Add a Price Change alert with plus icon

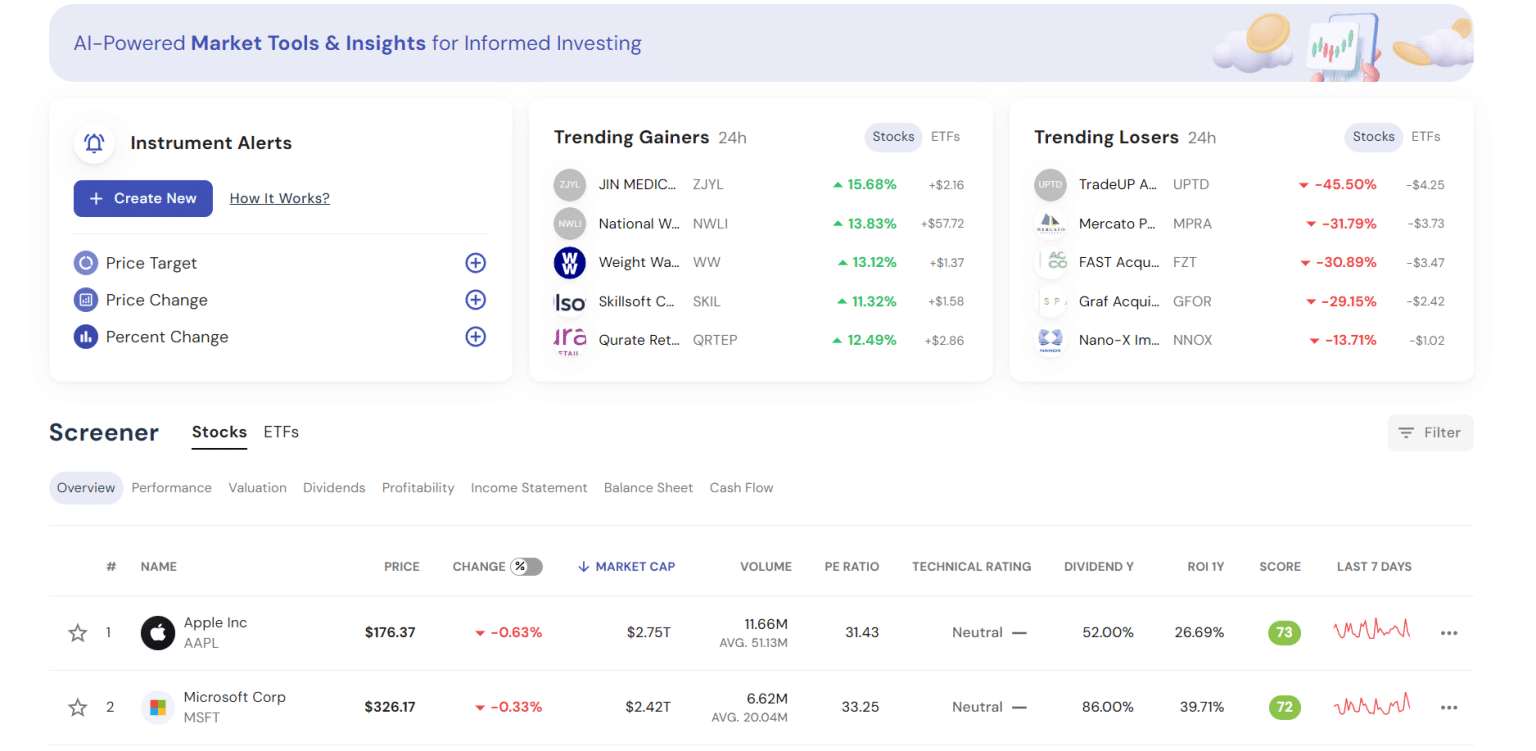point(476,300)
